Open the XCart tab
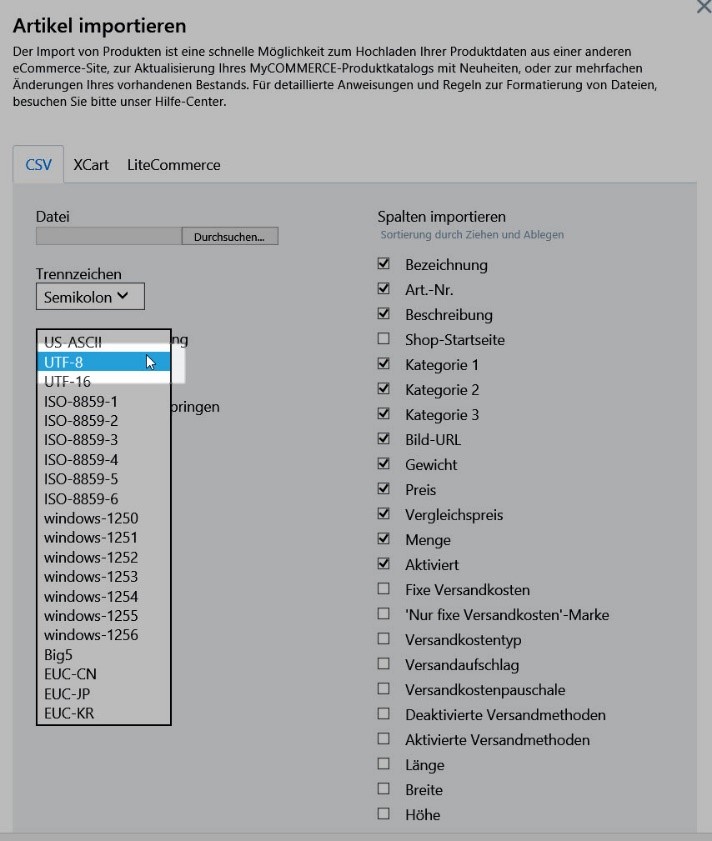The width and height of the screenshot is (712, 841). (x=91, y=165)
